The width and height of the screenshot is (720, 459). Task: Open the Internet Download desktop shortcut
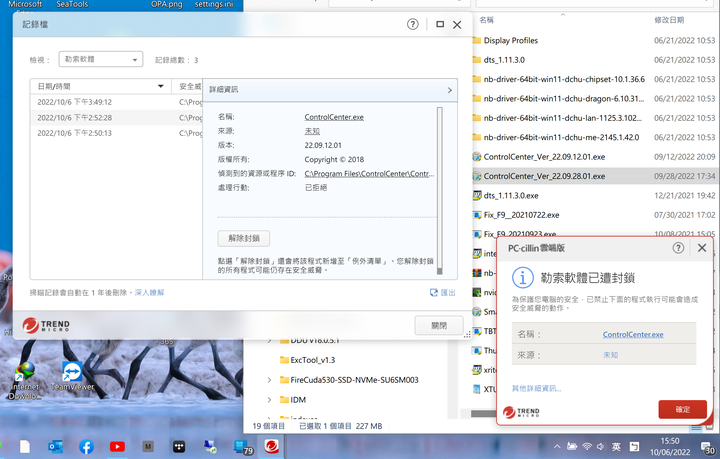(x=24, y=381)
